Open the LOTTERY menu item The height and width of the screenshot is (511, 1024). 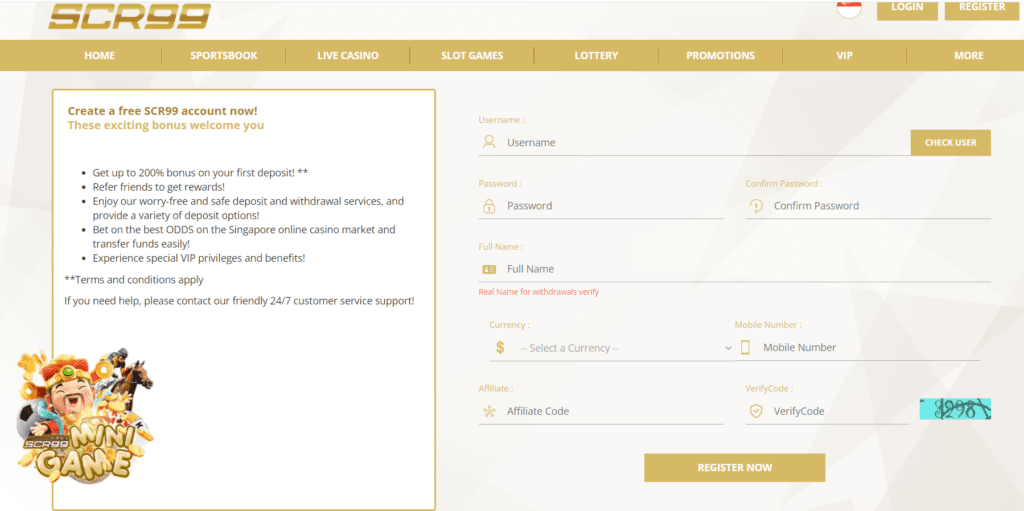click(x=596, y=56)
